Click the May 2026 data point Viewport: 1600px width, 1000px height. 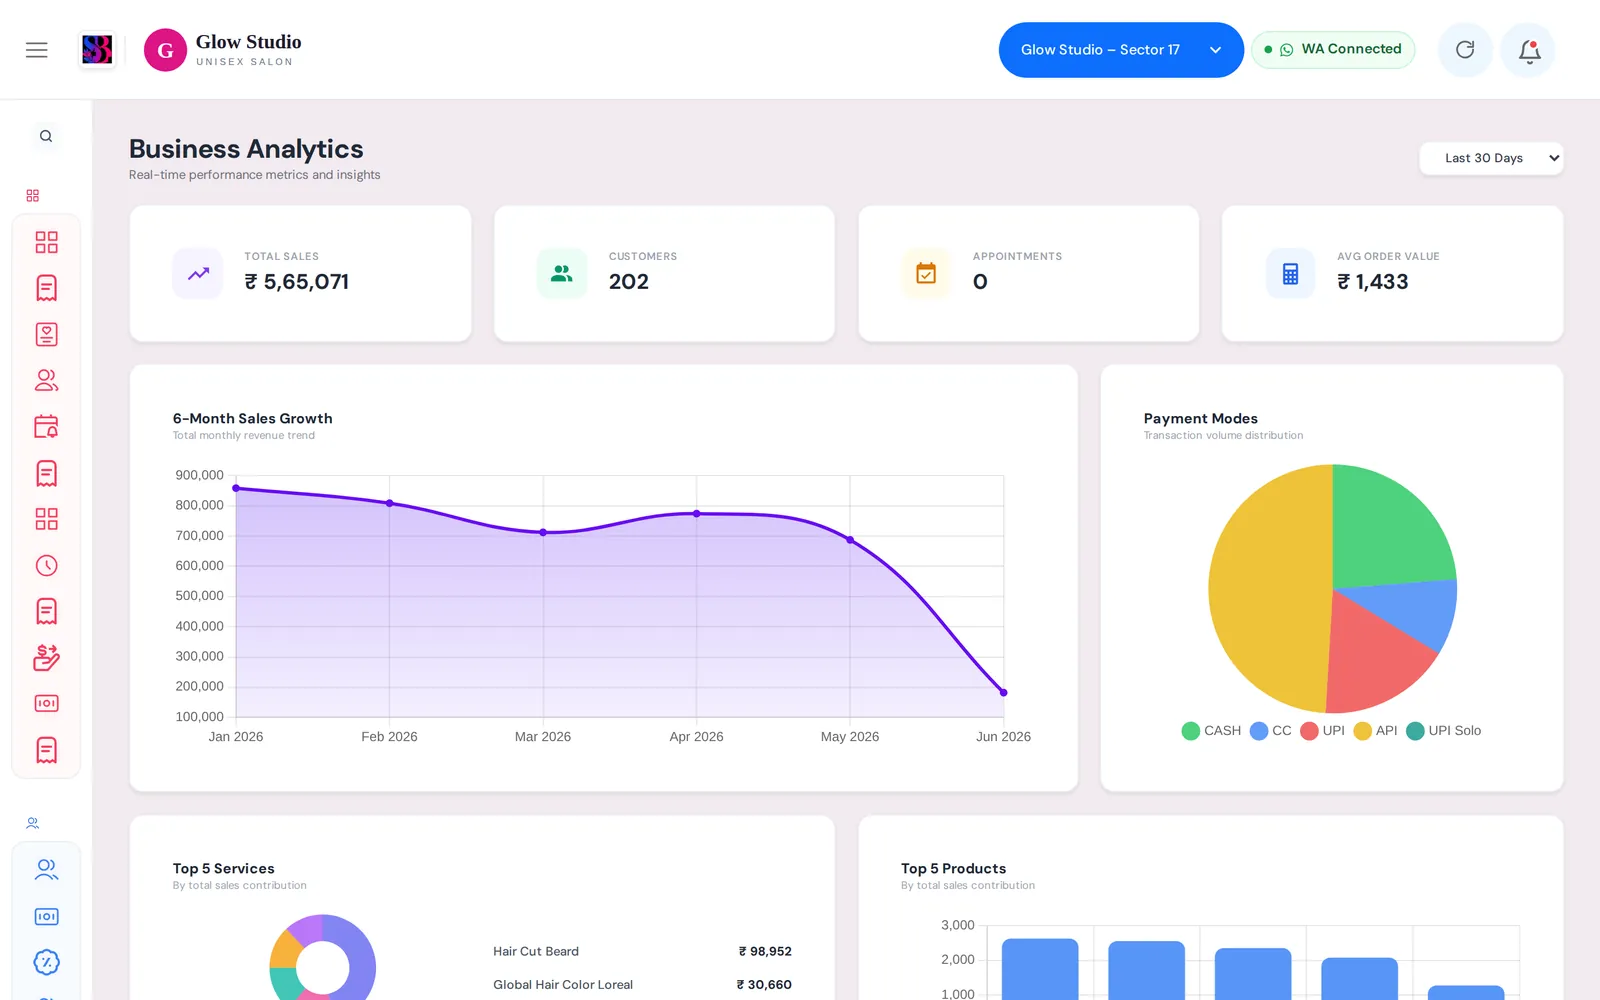pyautogui.click(x=850, y=540)
